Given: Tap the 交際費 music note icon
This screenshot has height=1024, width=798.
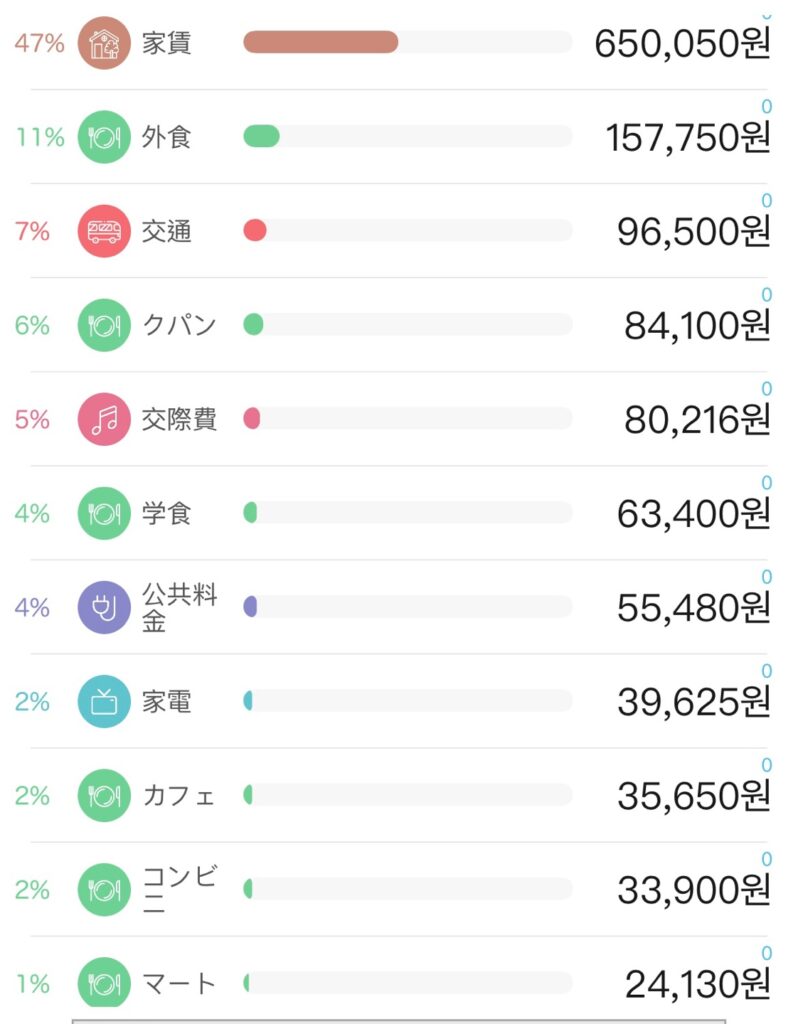Looking at the screenshot, I should pos(104,419).
